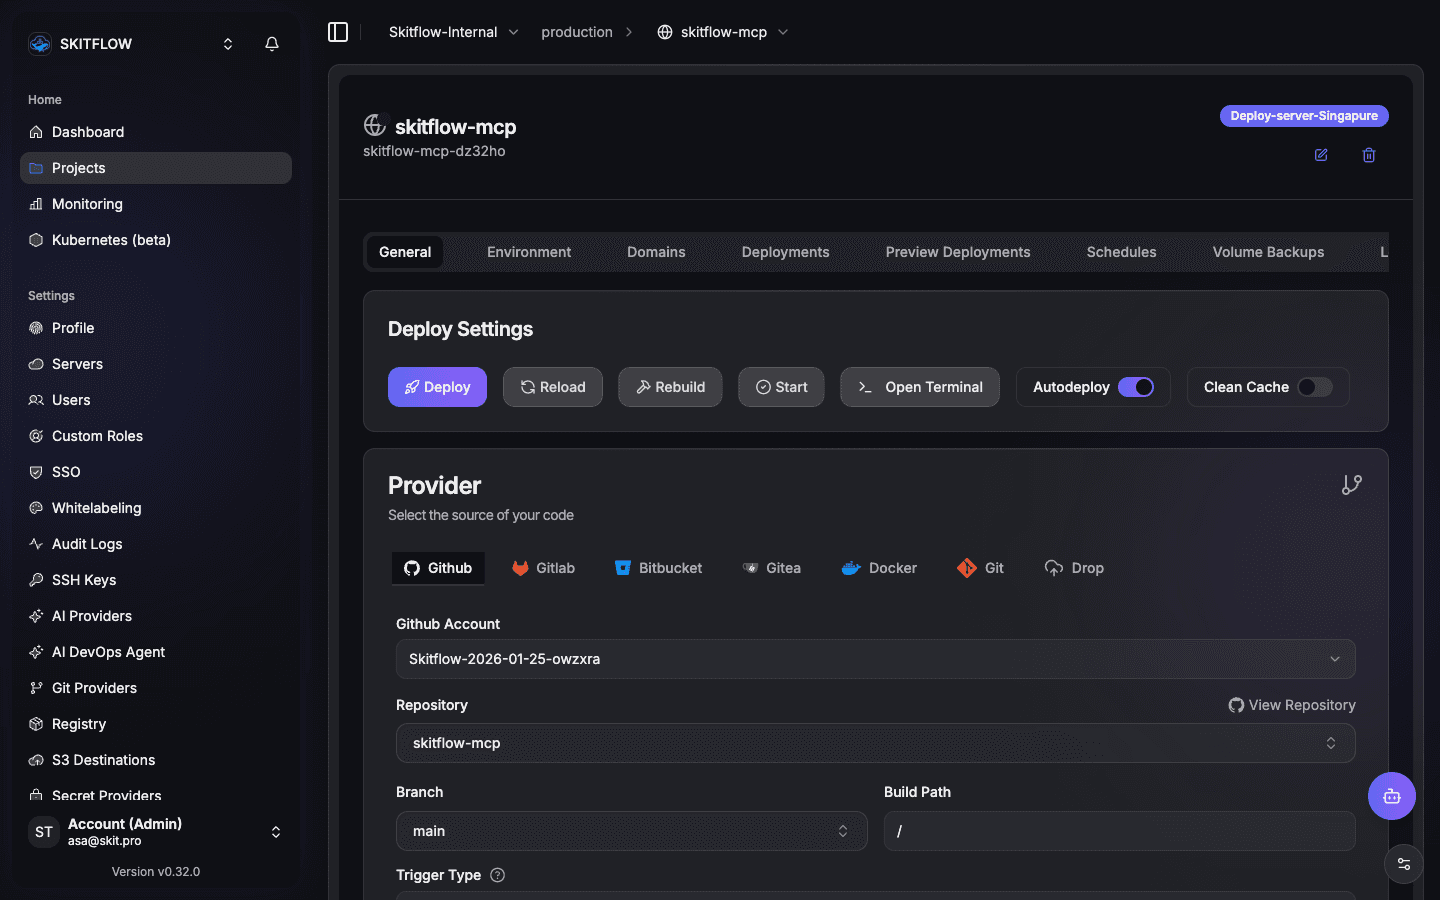
Task: Select the General tab
Action: click(x=405, y=252)
